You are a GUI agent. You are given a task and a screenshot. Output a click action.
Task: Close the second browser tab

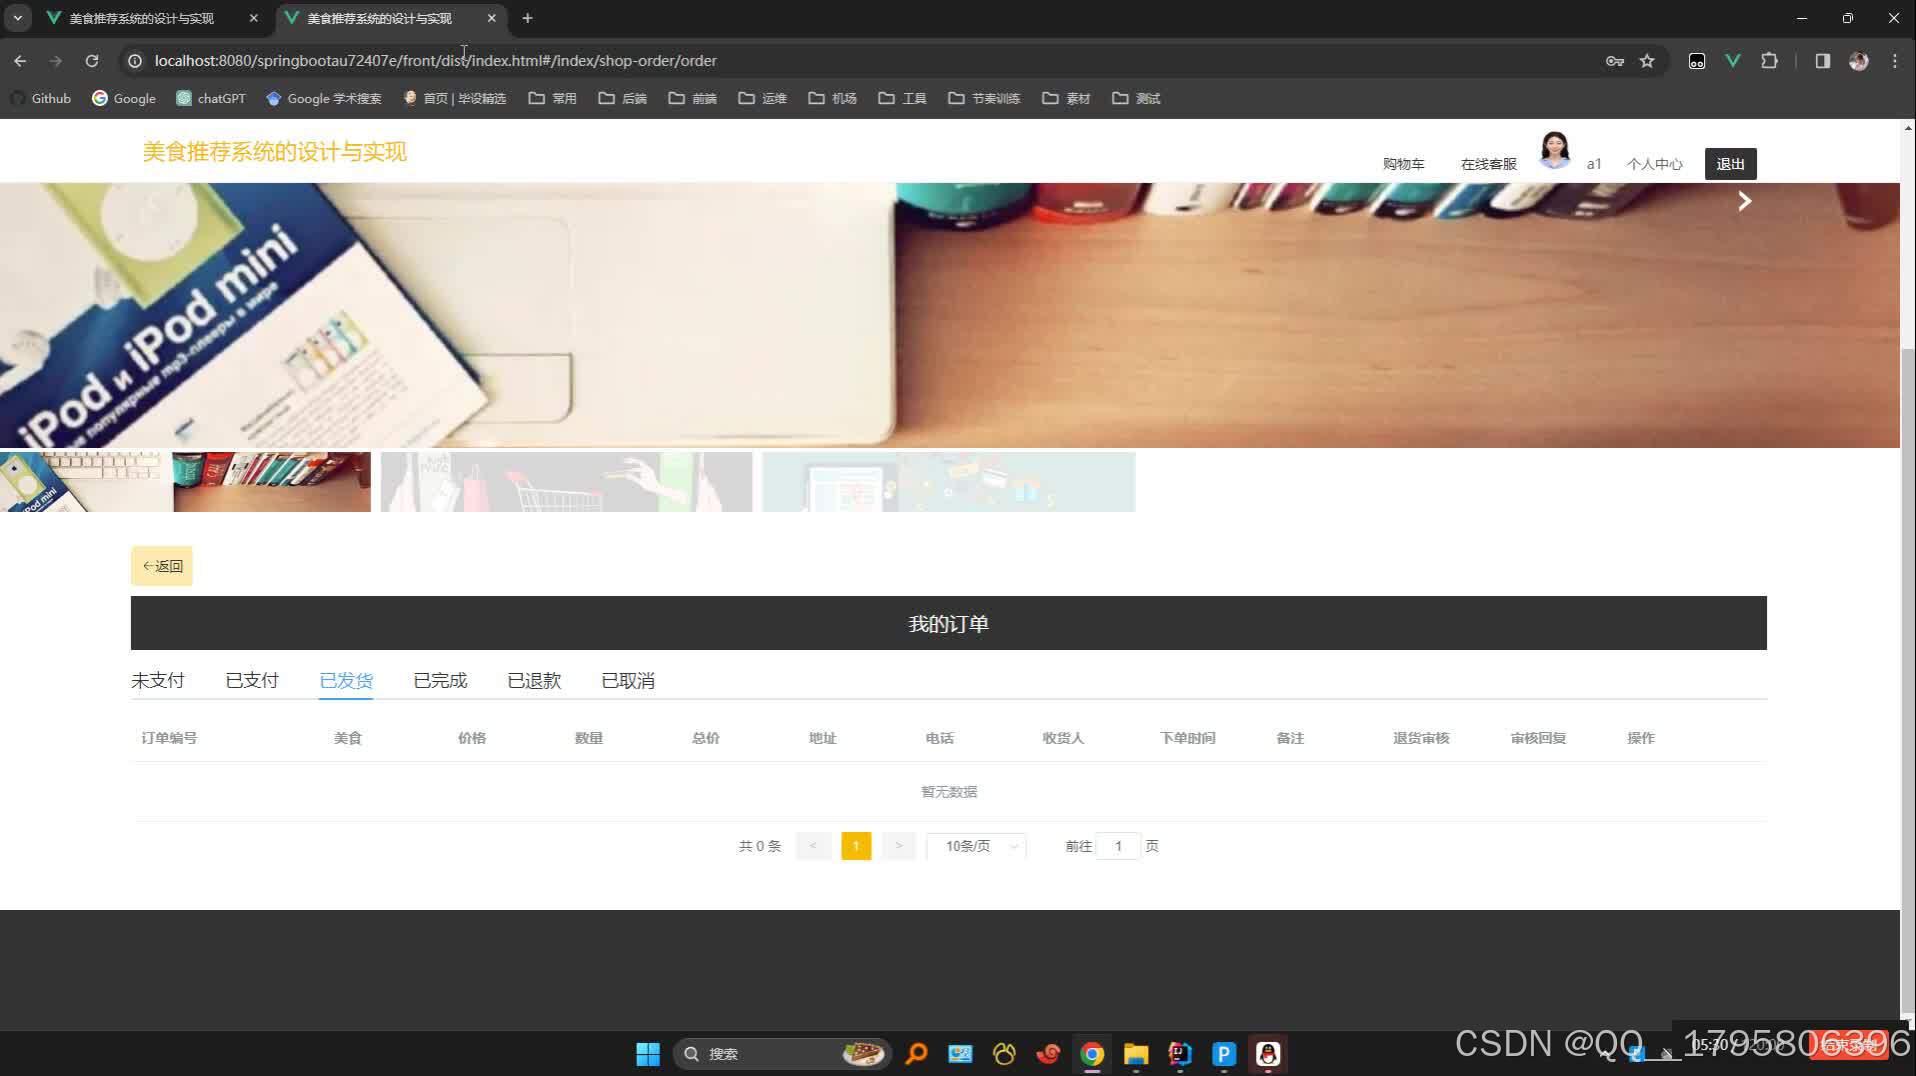492,18
